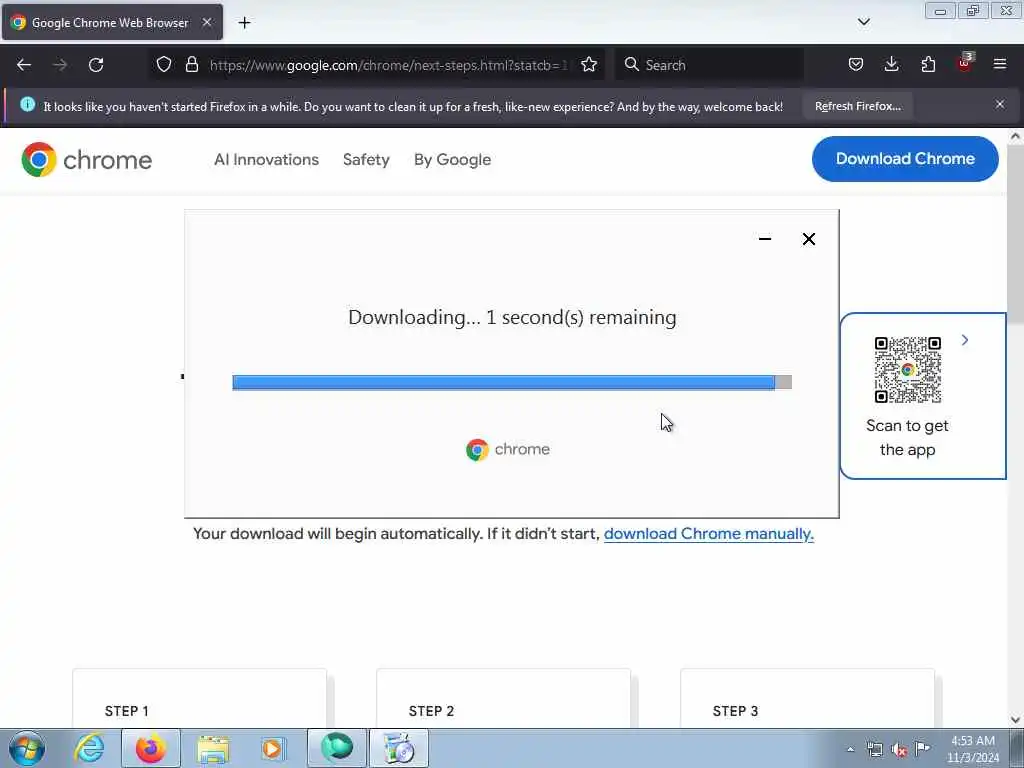
Task: Open the Firefox downloads panel
Action: click(891, 65)
